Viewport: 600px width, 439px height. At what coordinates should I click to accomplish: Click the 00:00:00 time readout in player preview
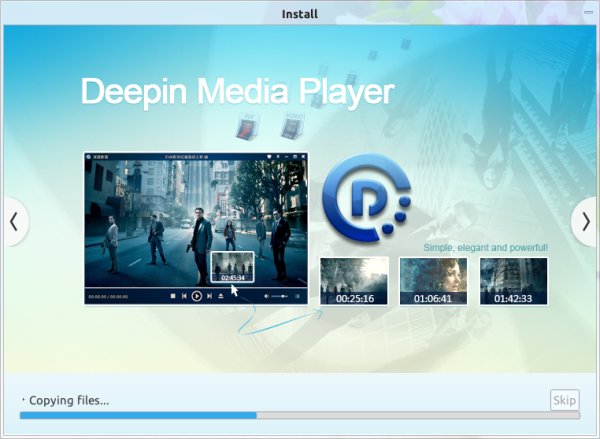click(x=108, y=297)
